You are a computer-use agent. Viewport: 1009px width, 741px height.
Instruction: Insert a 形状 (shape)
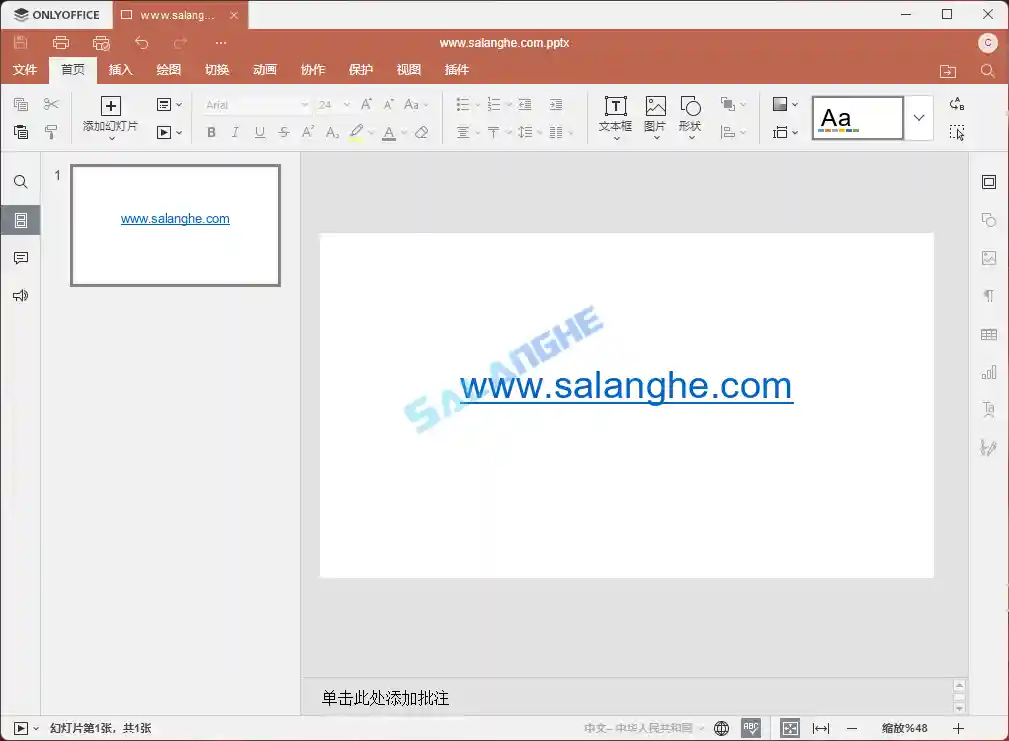coord(690,116)
